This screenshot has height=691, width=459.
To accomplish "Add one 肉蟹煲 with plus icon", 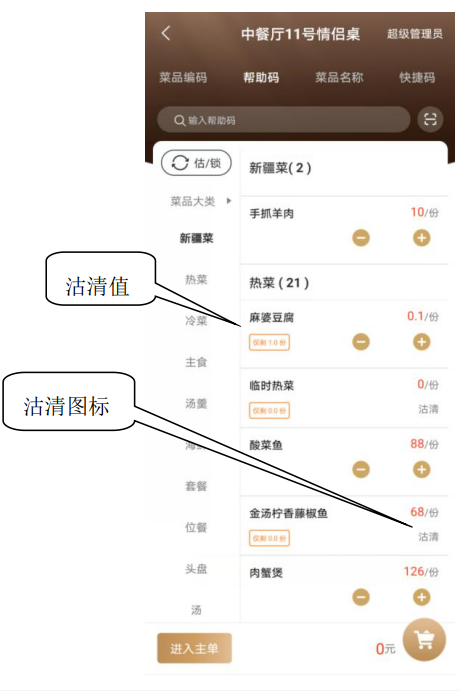I will (x=422, y=598).
